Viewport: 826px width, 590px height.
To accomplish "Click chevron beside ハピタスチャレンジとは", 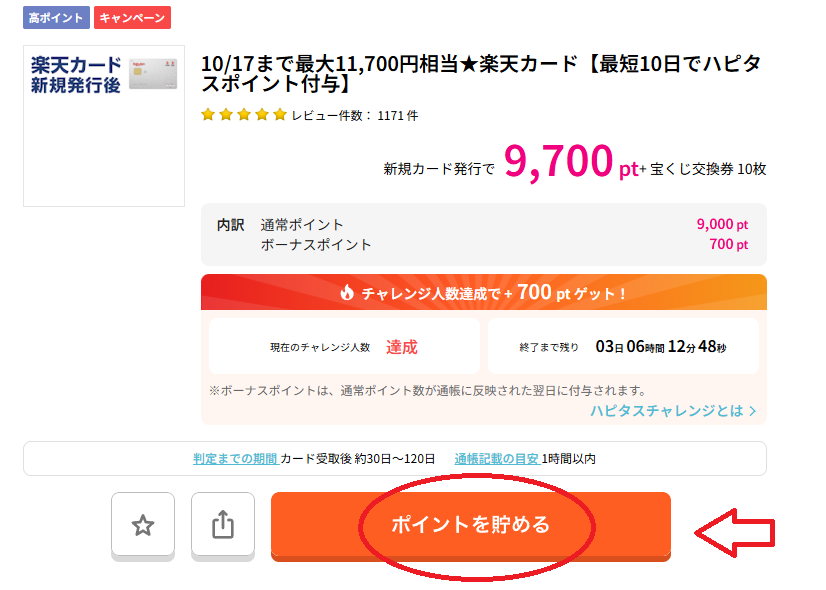I will [752, 410].
